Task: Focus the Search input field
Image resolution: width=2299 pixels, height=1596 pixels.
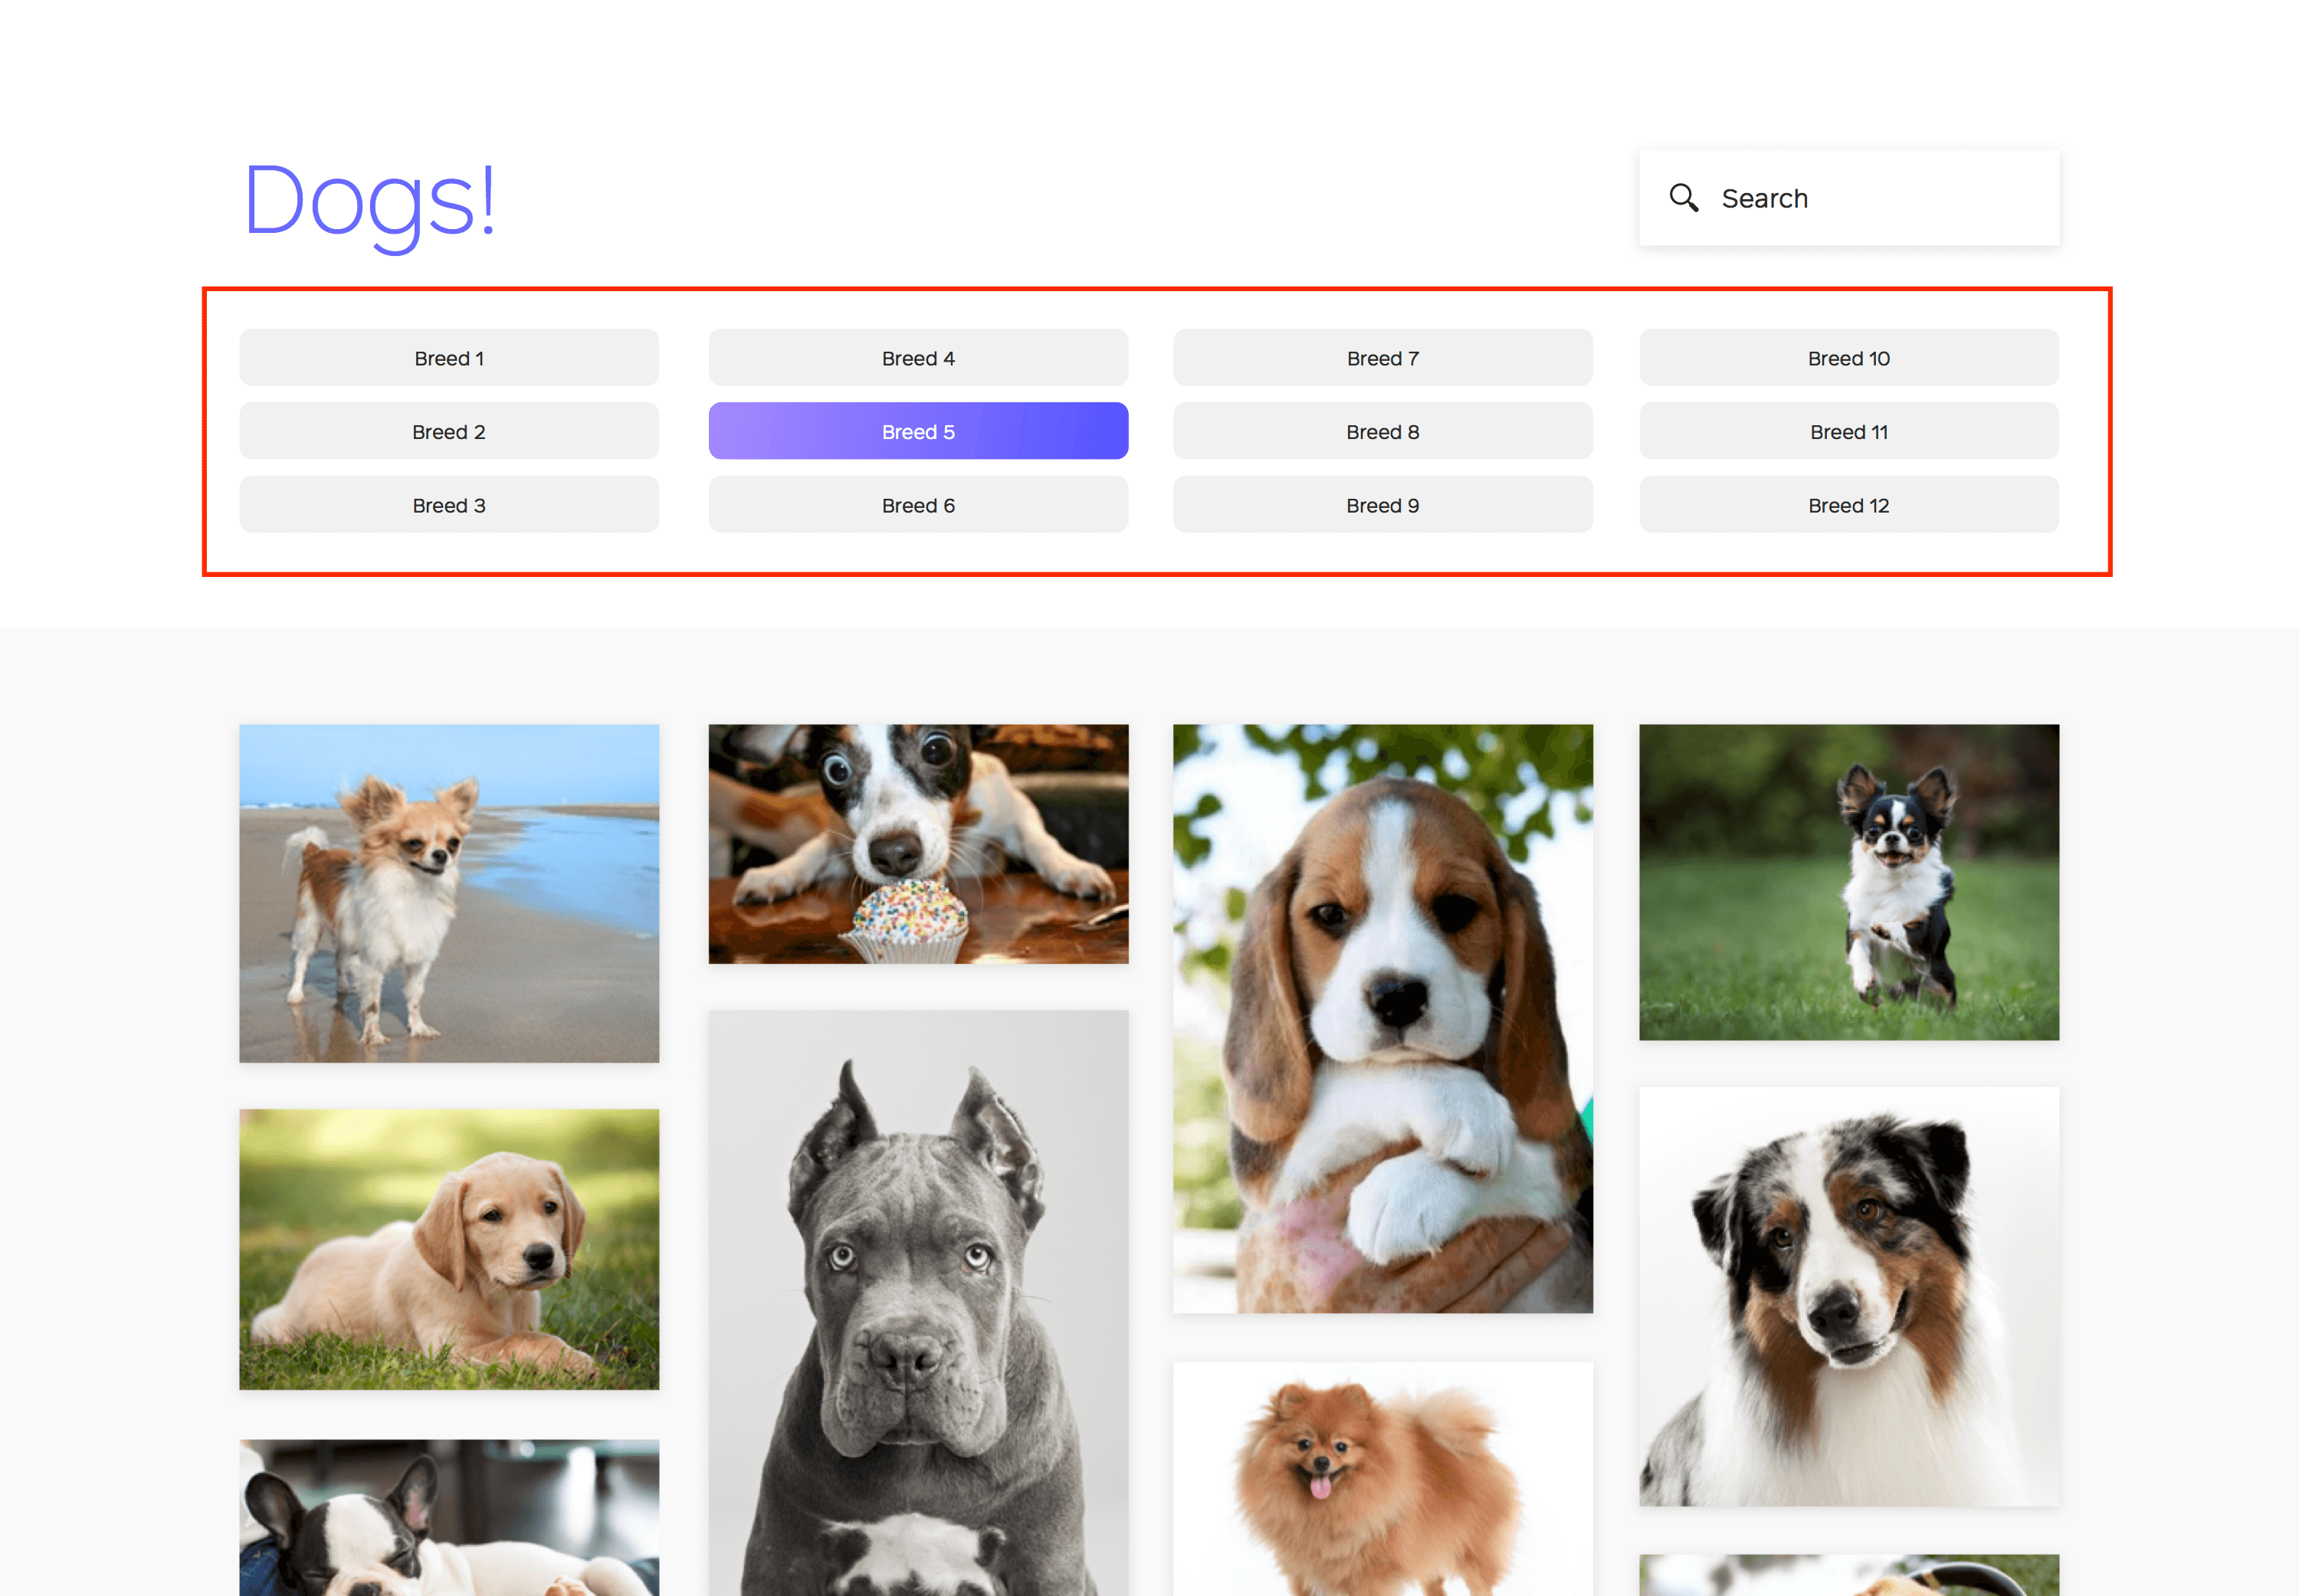Action: 1870,198
